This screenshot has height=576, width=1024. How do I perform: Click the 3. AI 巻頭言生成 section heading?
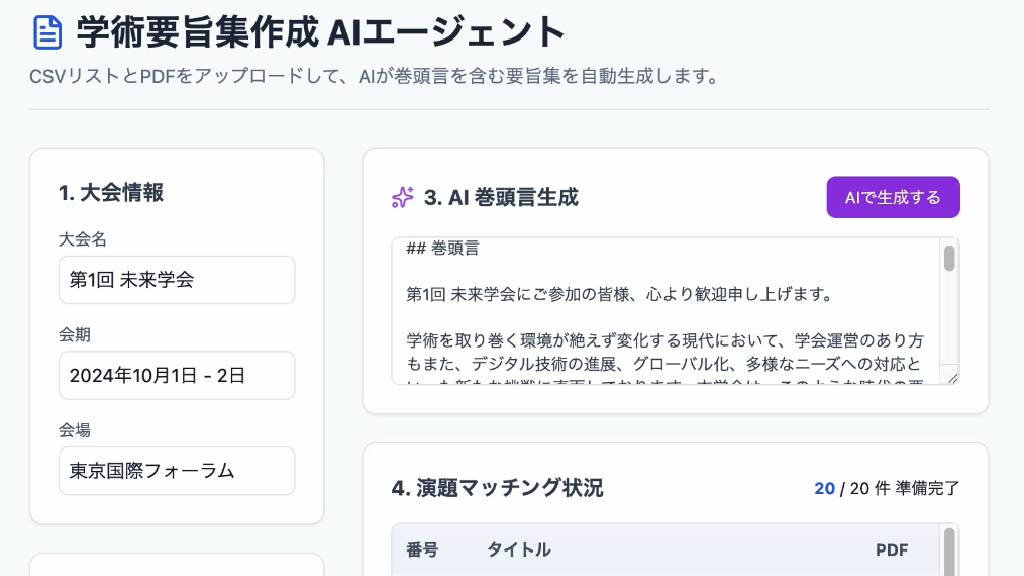(x=501, y=197)
